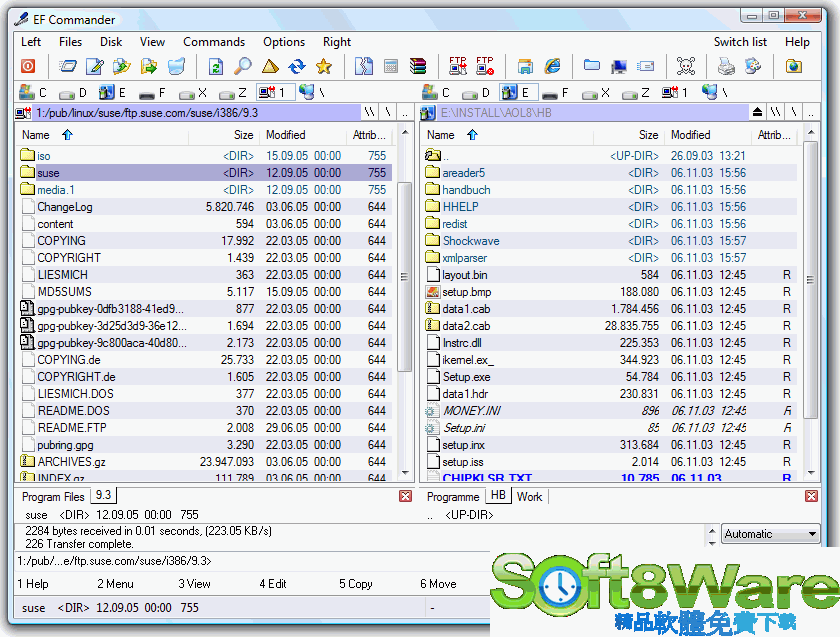
Task: Select the ChangeLog file row
Action: click(x=204, y=207)
